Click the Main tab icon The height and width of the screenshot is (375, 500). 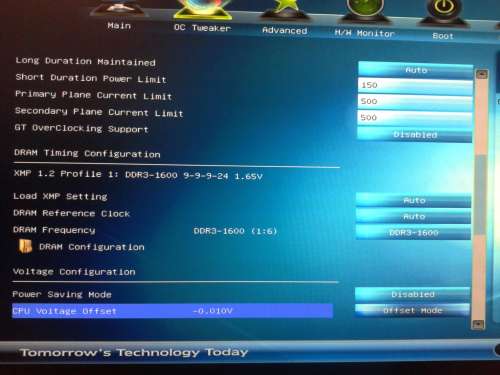click(x=118, y=7)
